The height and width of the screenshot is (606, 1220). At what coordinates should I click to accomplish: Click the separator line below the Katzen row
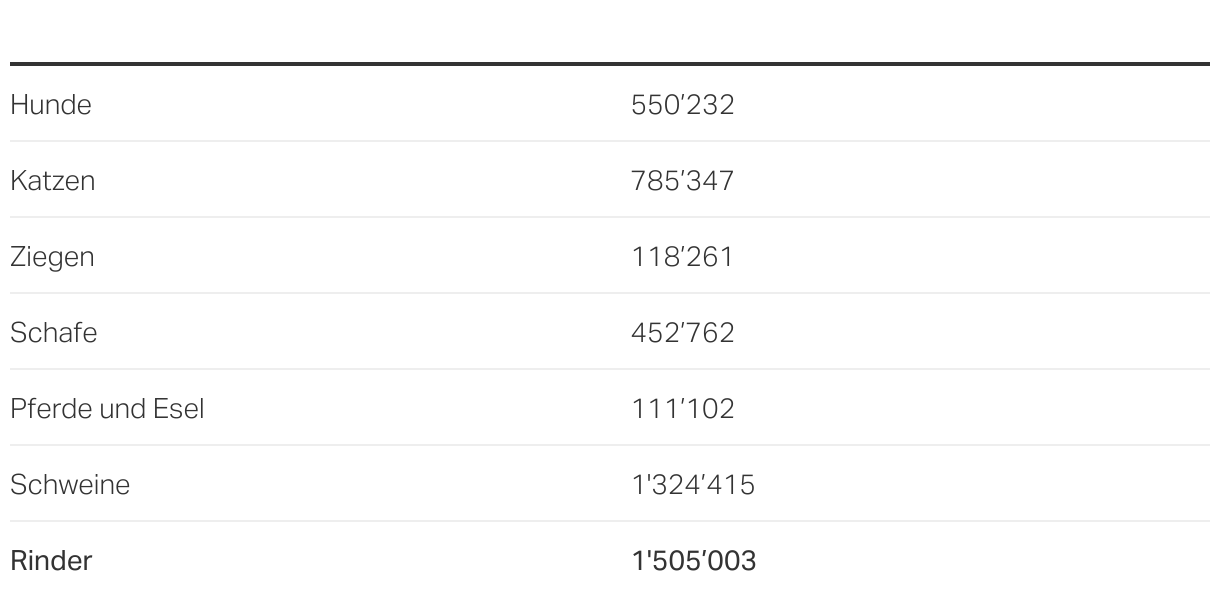point(610,217)
